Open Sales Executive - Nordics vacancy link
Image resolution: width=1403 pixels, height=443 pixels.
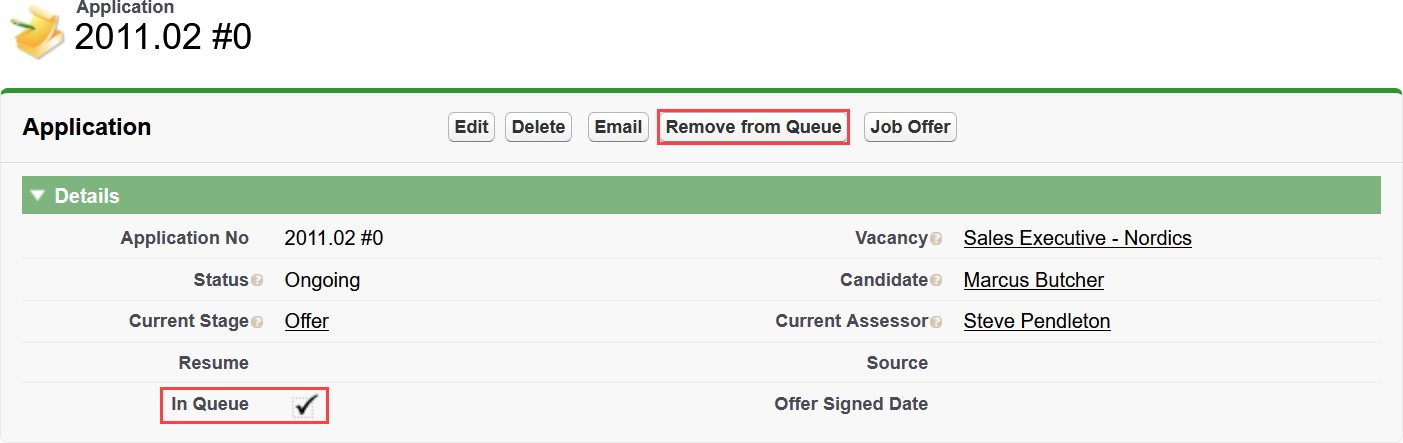tap(1077, 238)
